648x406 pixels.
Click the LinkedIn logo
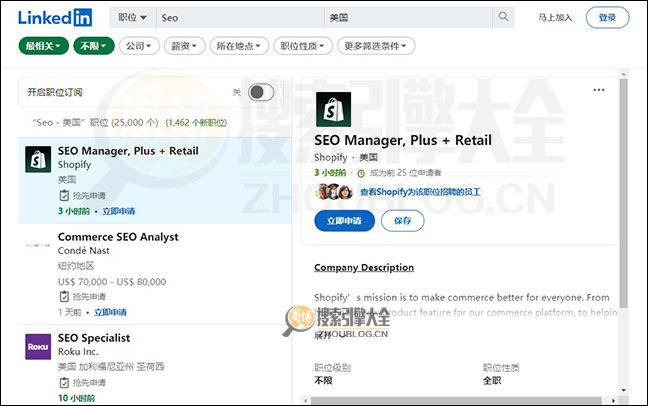coord(55,17)
